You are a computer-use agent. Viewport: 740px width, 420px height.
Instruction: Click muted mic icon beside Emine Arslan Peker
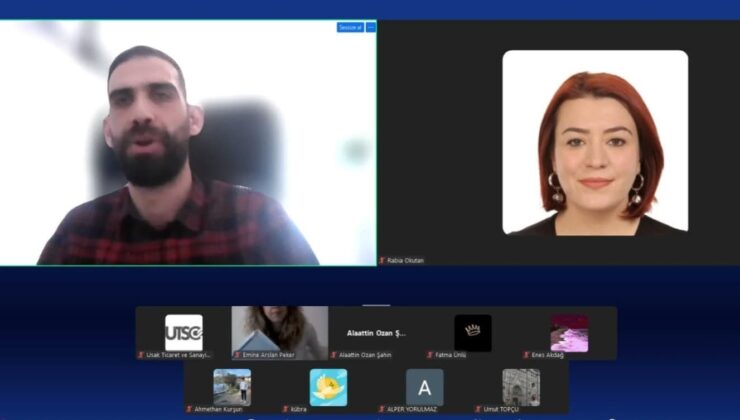point(237,355)
